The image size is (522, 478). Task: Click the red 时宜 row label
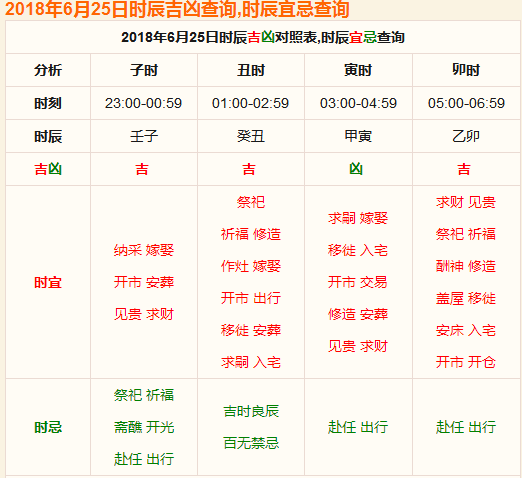48,282
